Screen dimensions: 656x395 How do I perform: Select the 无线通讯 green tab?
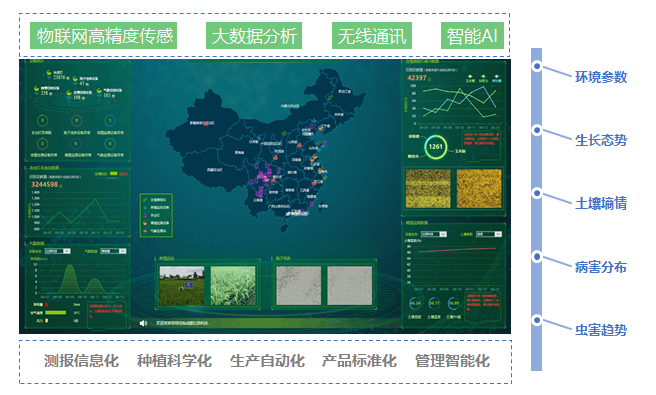coord(372,36)
